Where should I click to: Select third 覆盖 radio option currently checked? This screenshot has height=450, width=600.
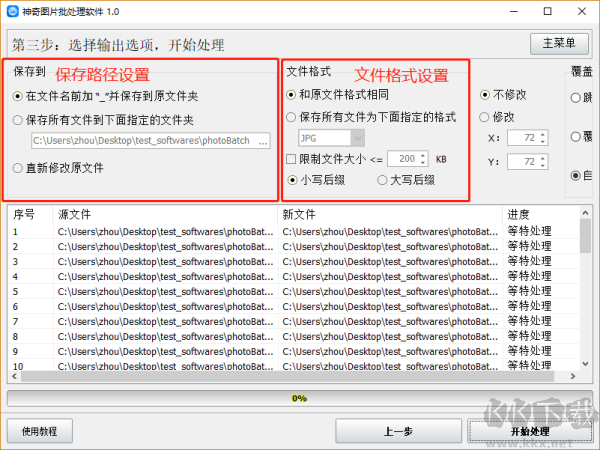pyautogui.click(x=576, y=176)
